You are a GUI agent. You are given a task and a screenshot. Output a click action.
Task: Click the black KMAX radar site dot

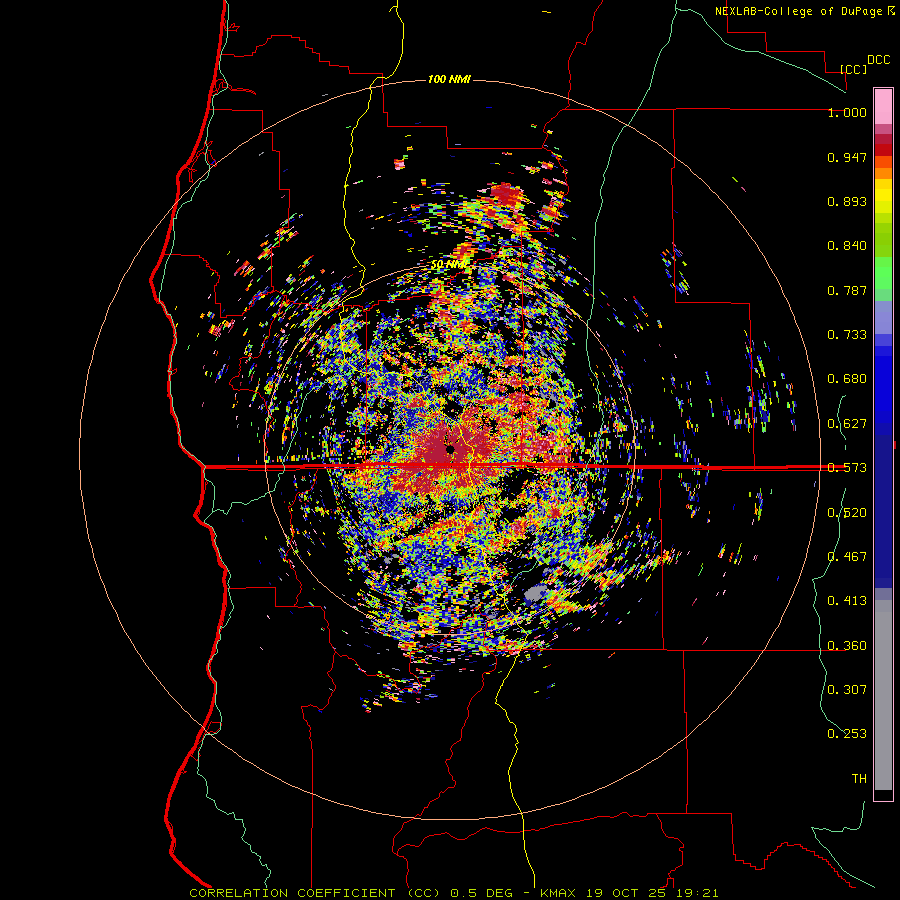click(x=451, y=449)
